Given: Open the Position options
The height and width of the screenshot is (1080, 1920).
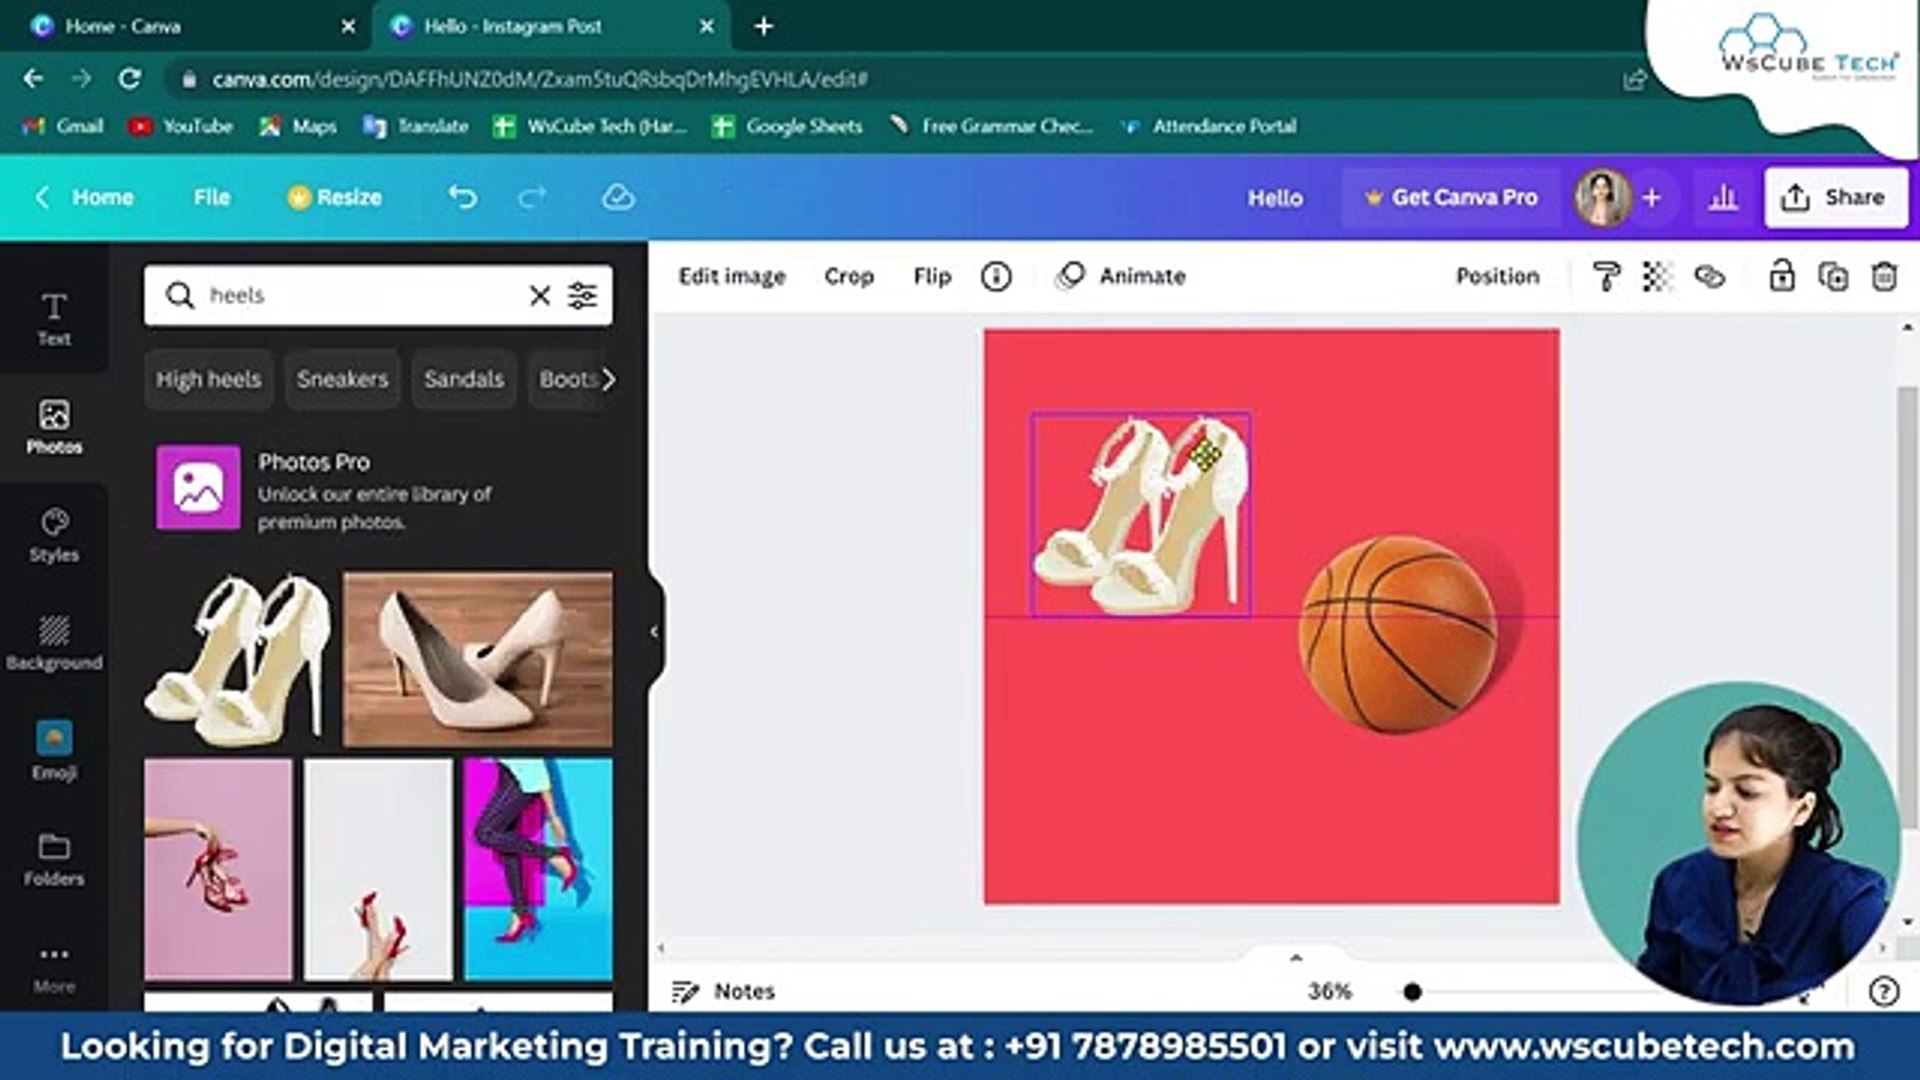Looking at the screenshot, I should [1497, 276].
